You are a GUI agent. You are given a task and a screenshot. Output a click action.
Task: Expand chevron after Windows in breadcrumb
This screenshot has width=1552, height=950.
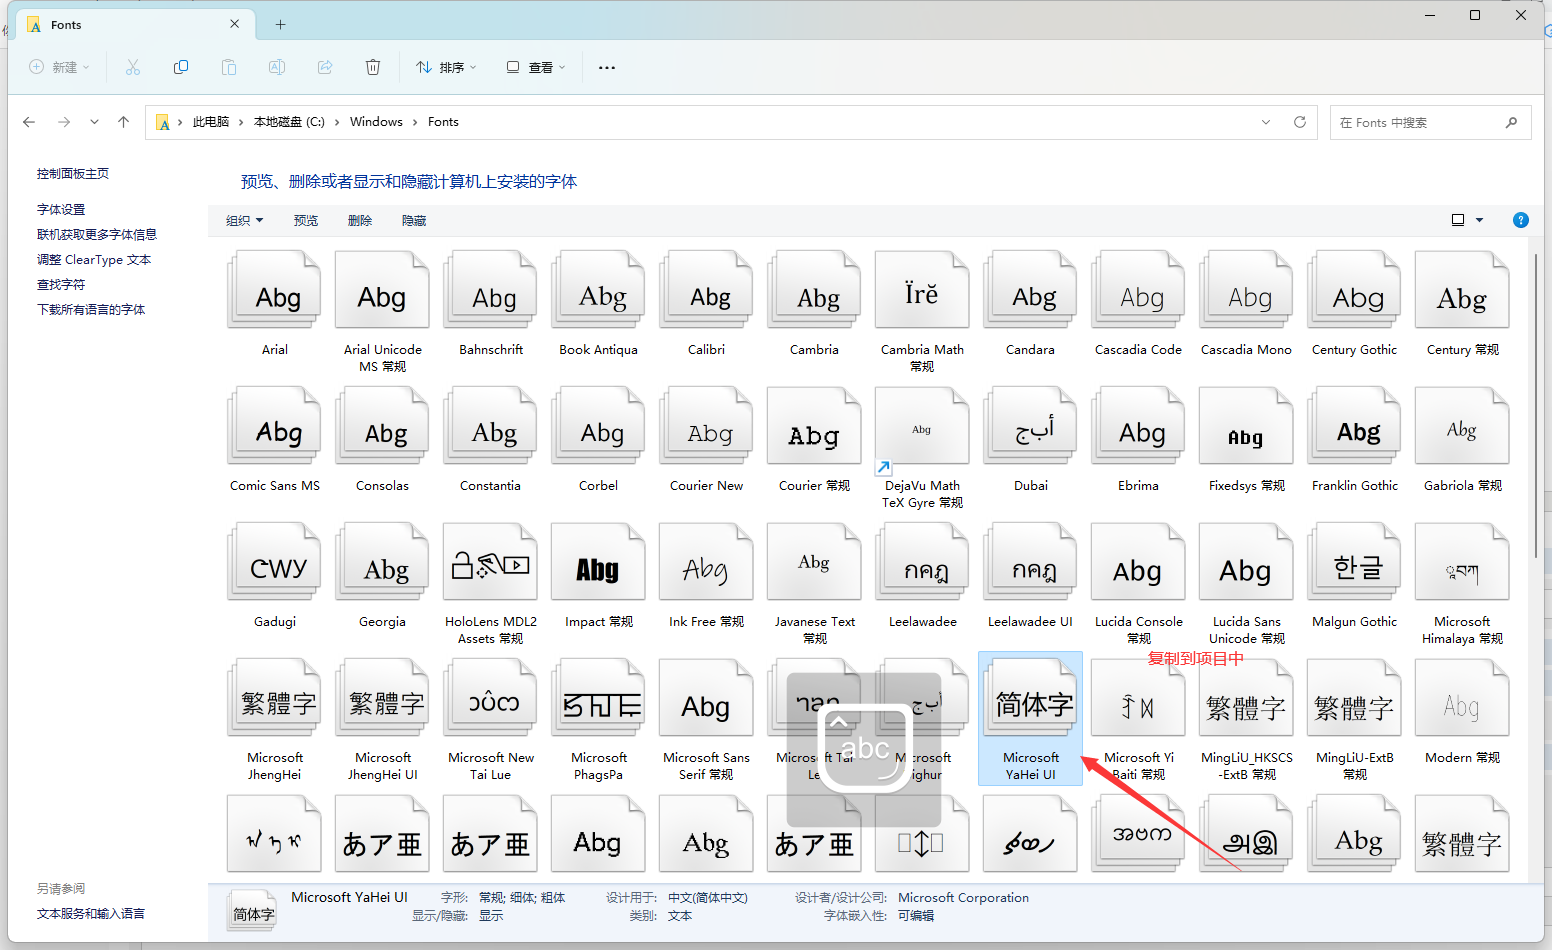(x=415, y=122)
